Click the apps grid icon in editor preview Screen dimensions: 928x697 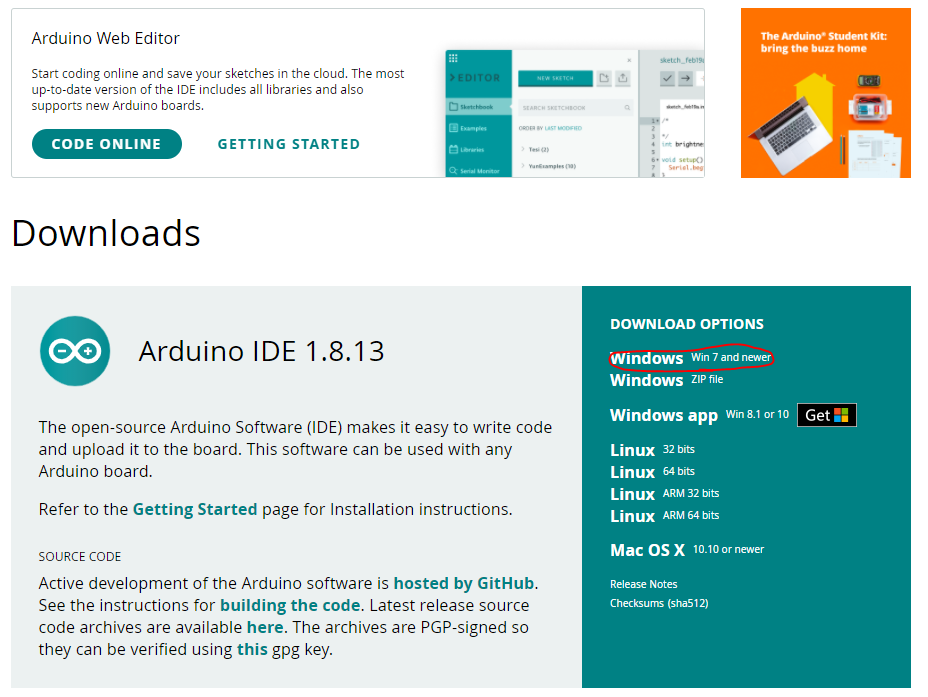453,58
